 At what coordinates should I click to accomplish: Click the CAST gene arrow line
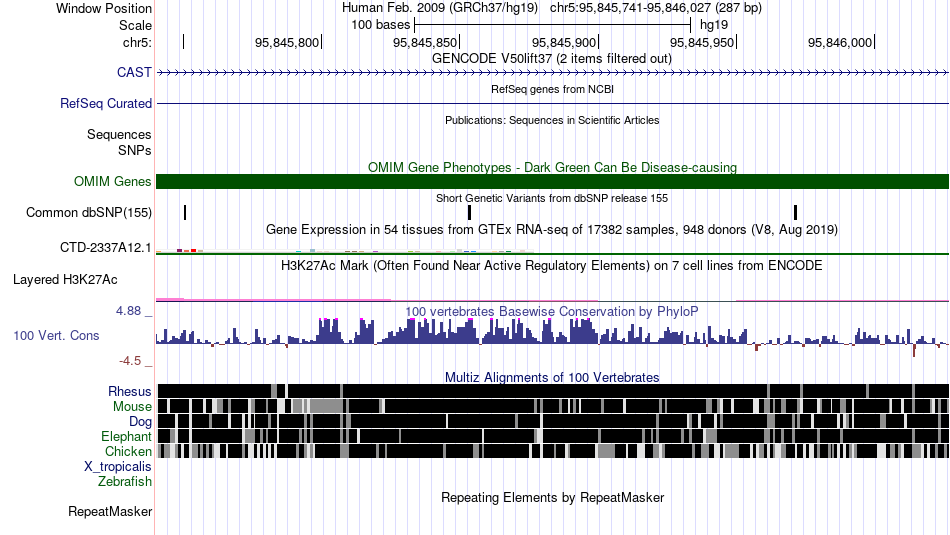coord(553,73)
